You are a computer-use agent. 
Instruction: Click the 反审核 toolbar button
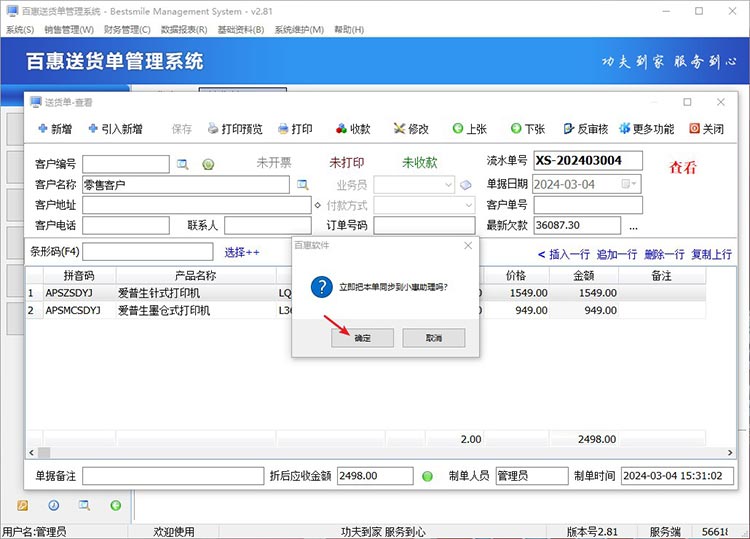click(586, 129)
